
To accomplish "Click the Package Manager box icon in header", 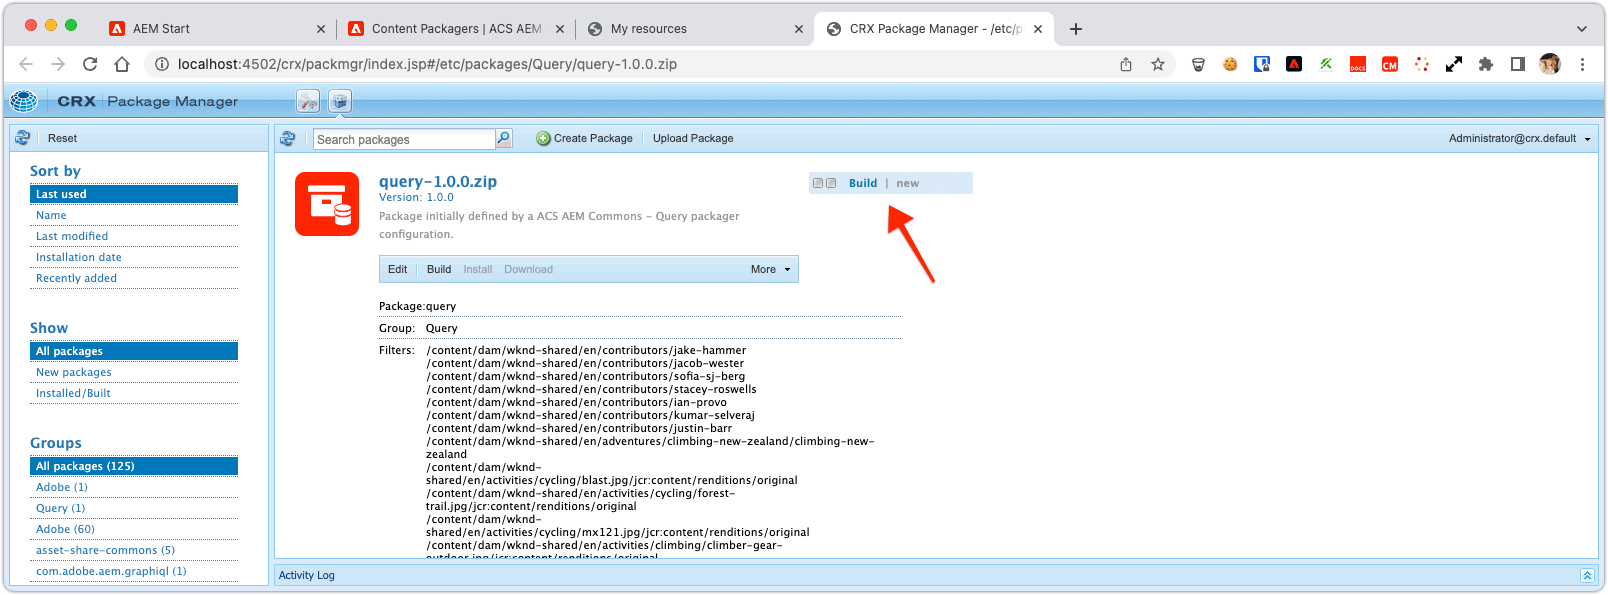I will point(340,101).
